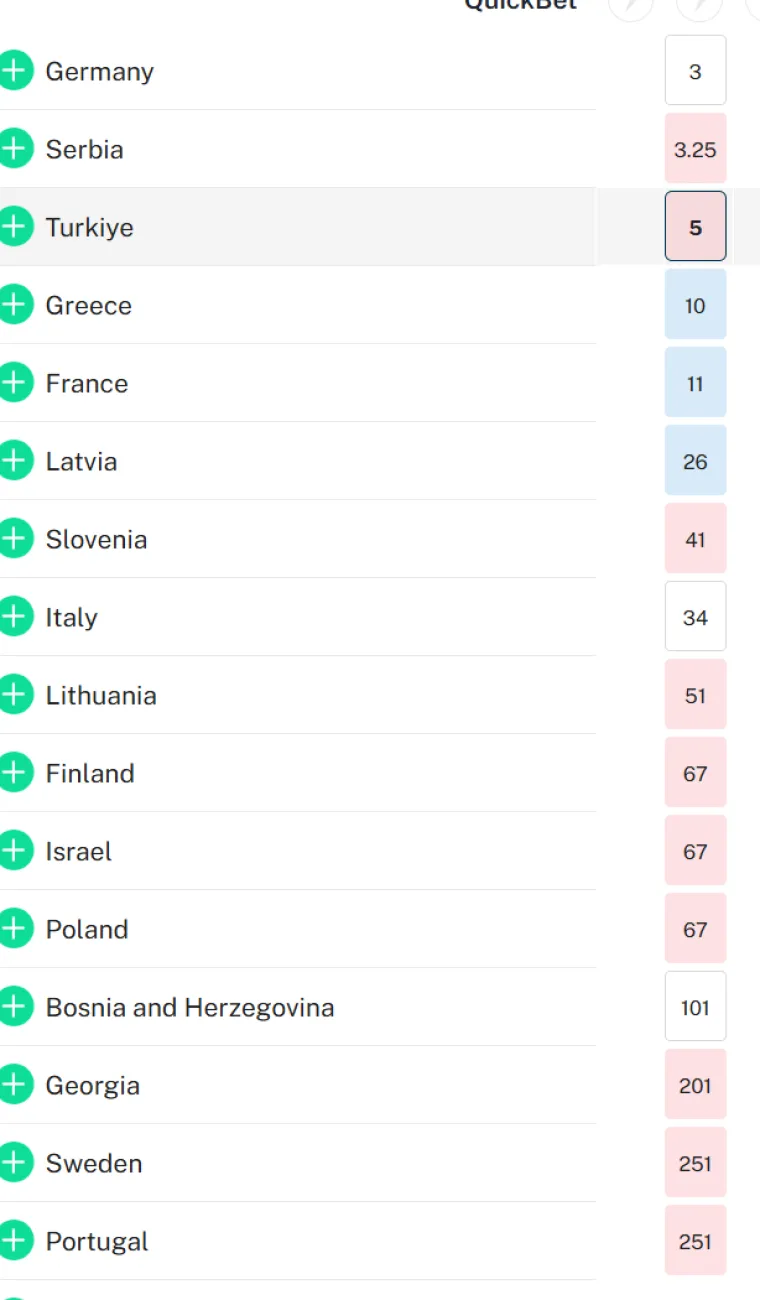Viewport: 760px width, 1300px height.
Task: Click the Greece odds showing 10
Action: (x=695, y=304)
